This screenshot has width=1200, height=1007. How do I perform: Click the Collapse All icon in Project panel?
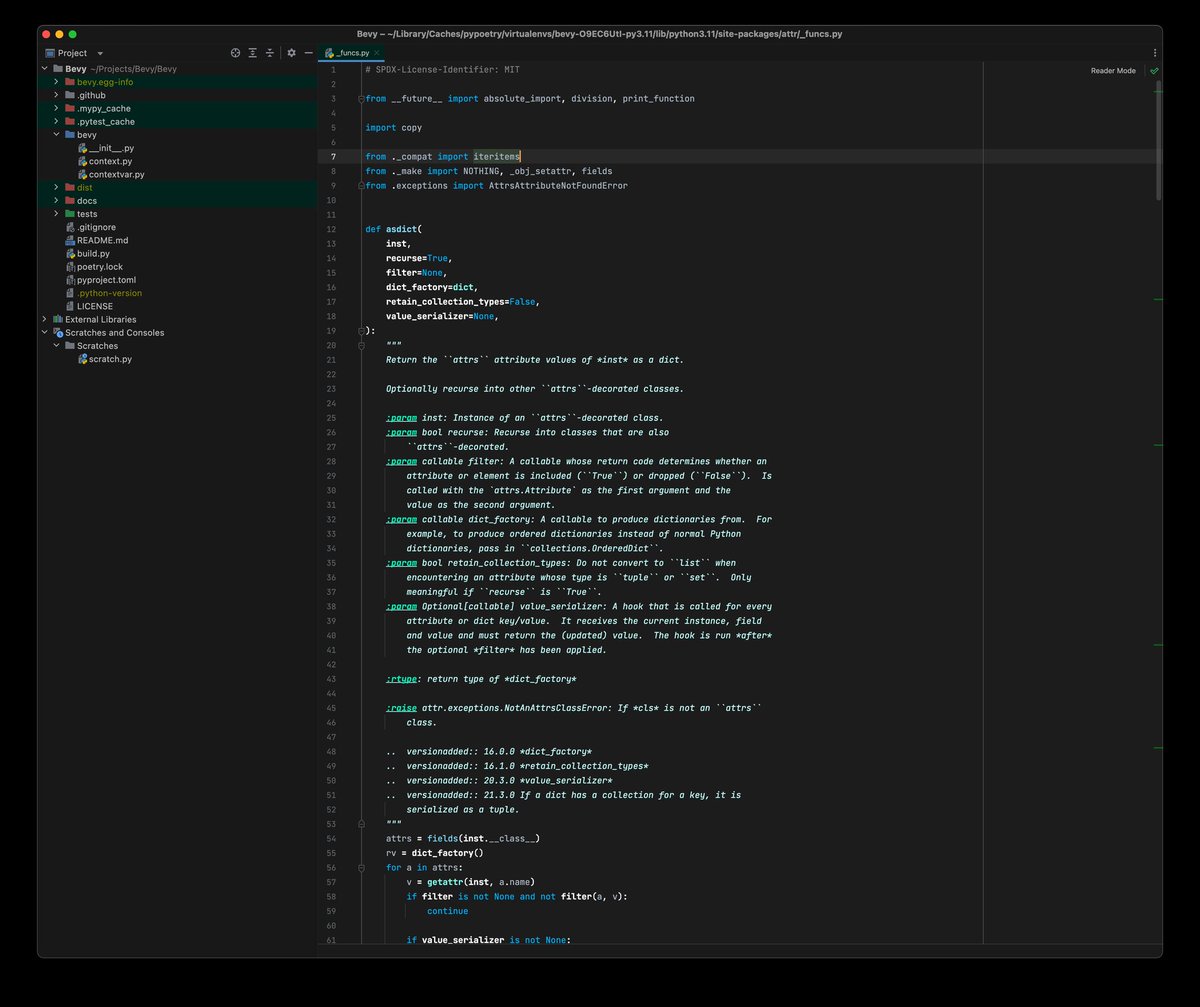click(270, 53)
